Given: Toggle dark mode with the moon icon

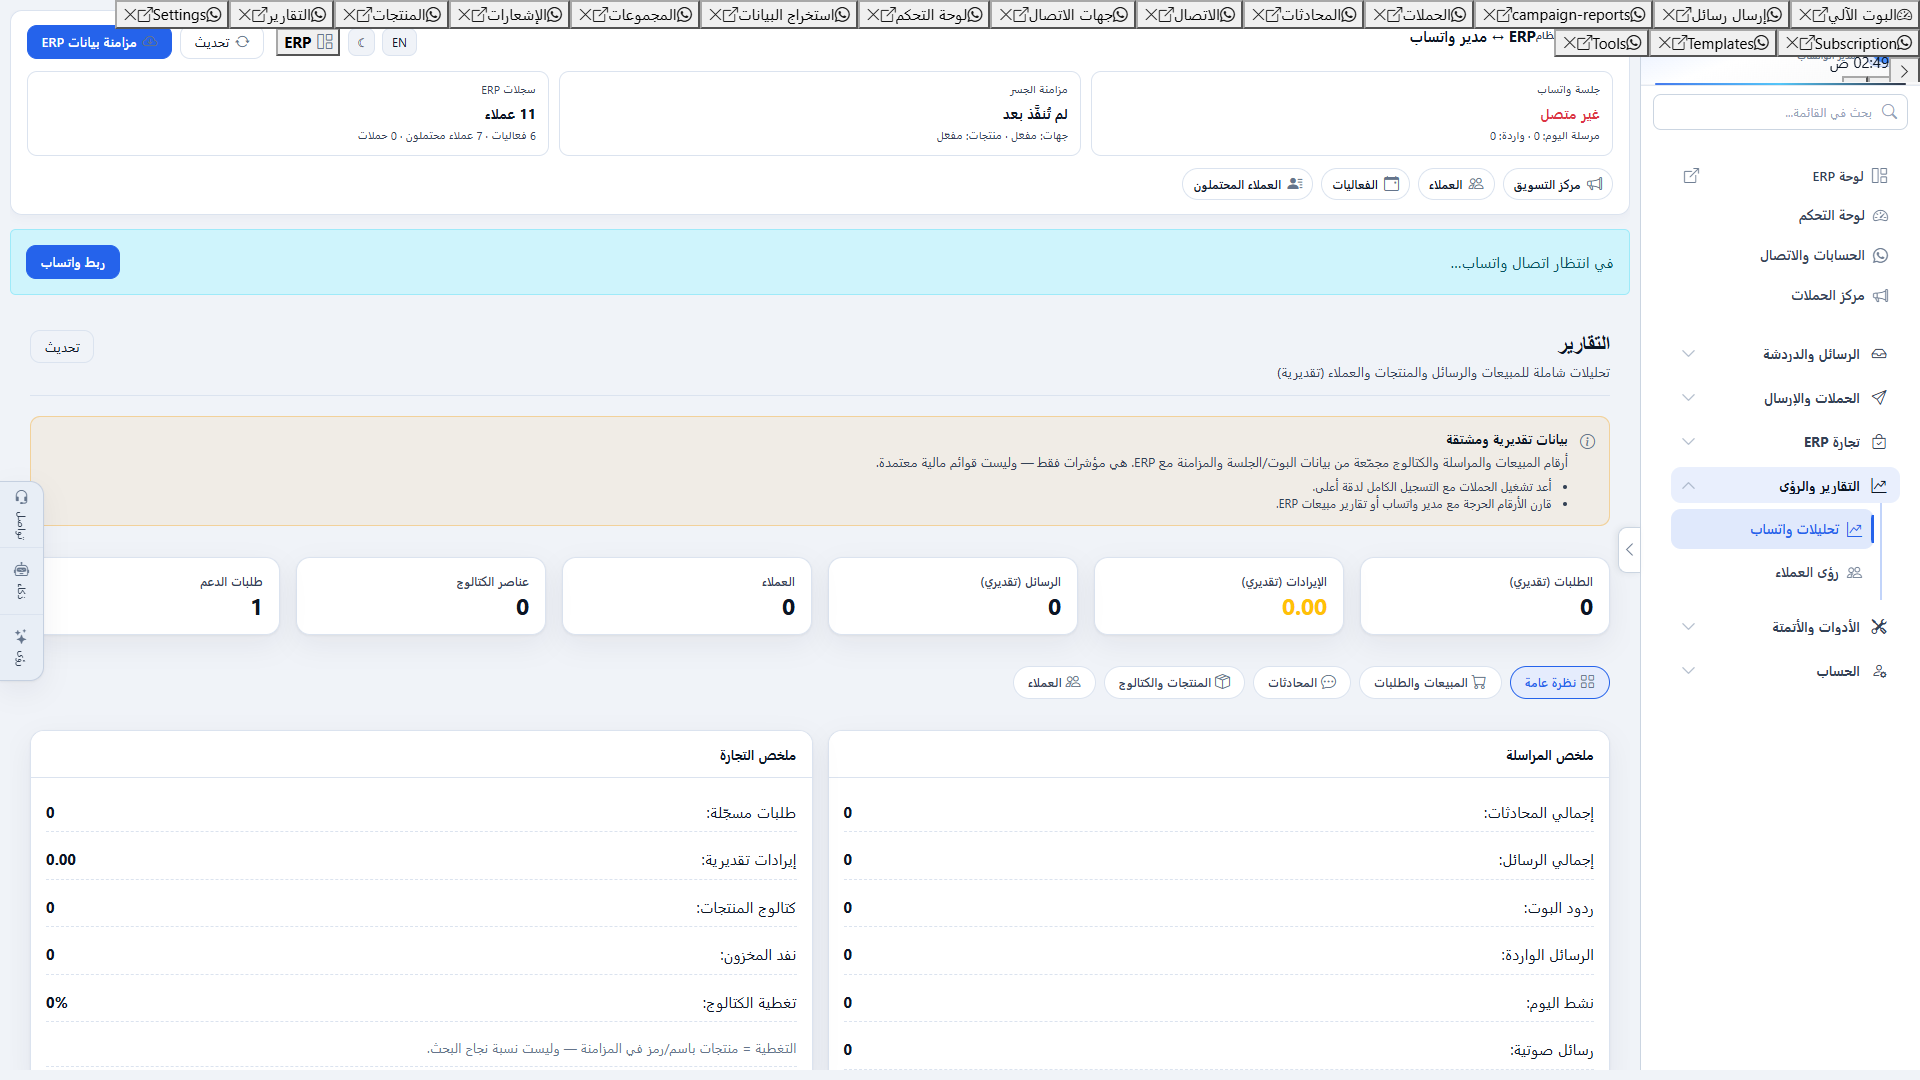Looking at the screenshot, I should click(x=362, y=43).
